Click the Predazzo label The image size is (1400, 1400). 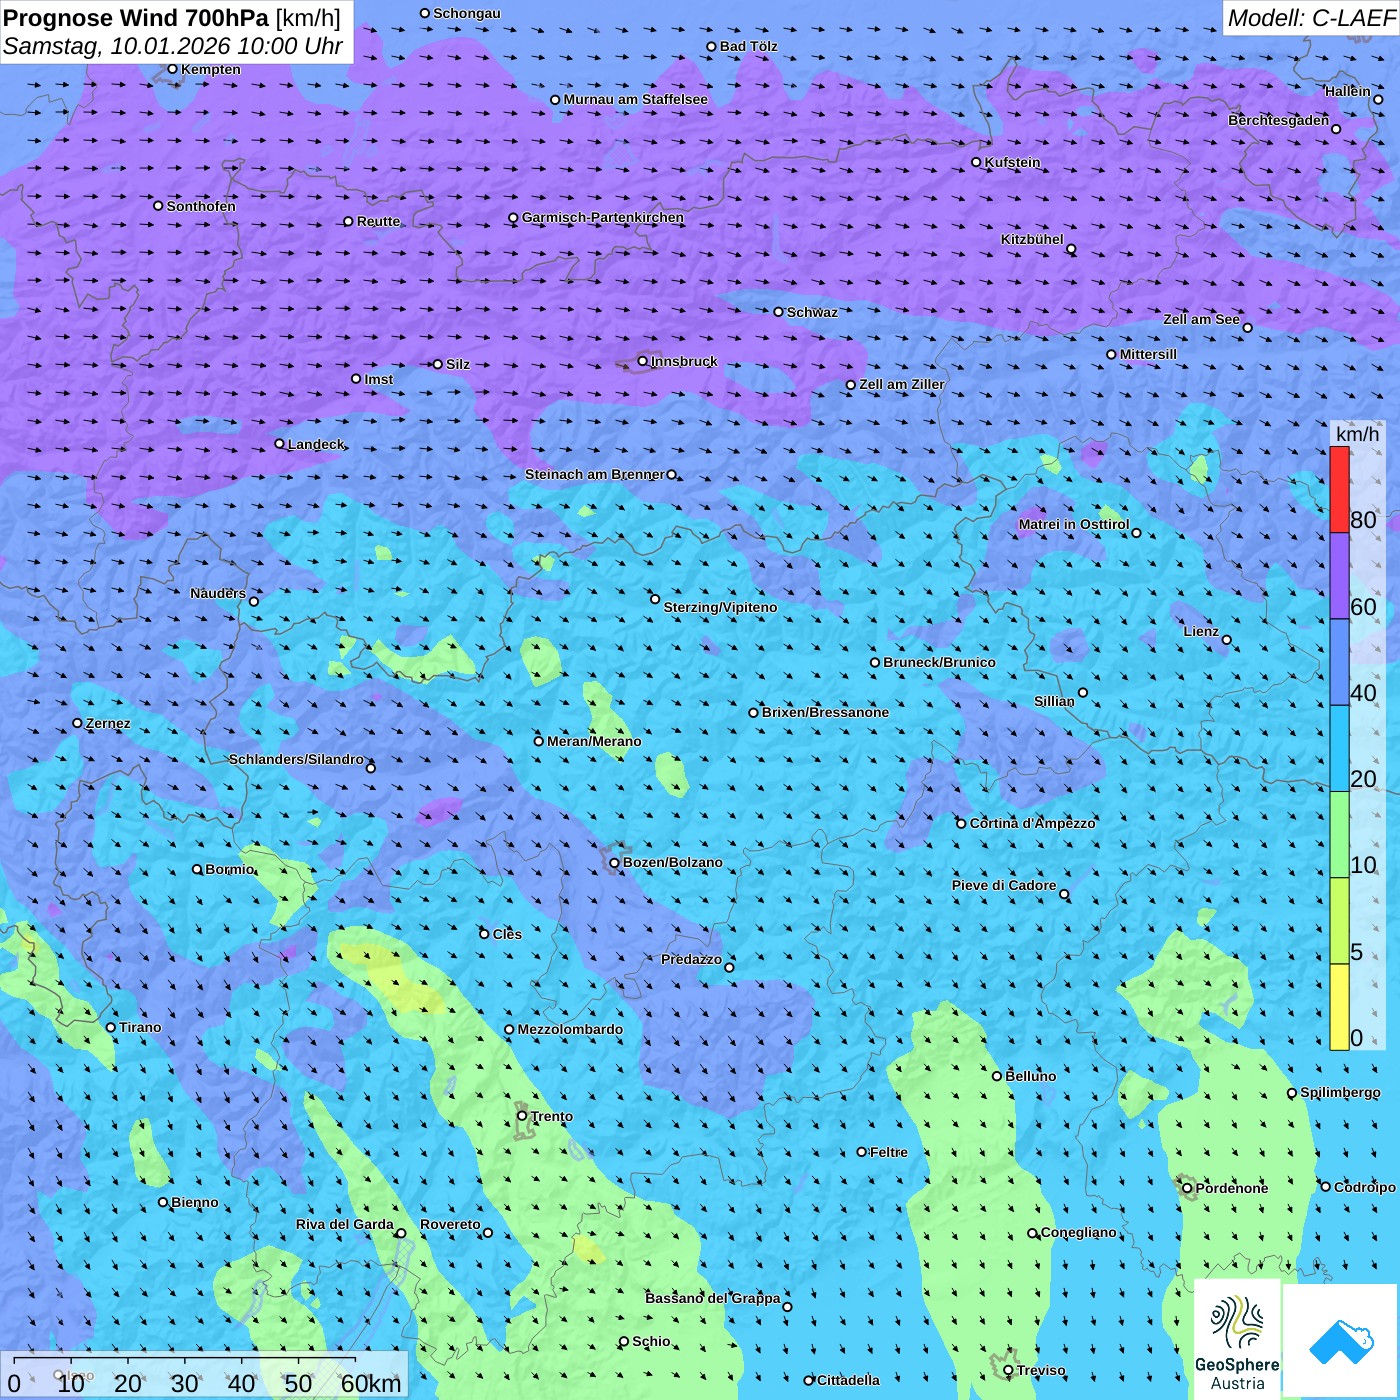click(691, 959)
